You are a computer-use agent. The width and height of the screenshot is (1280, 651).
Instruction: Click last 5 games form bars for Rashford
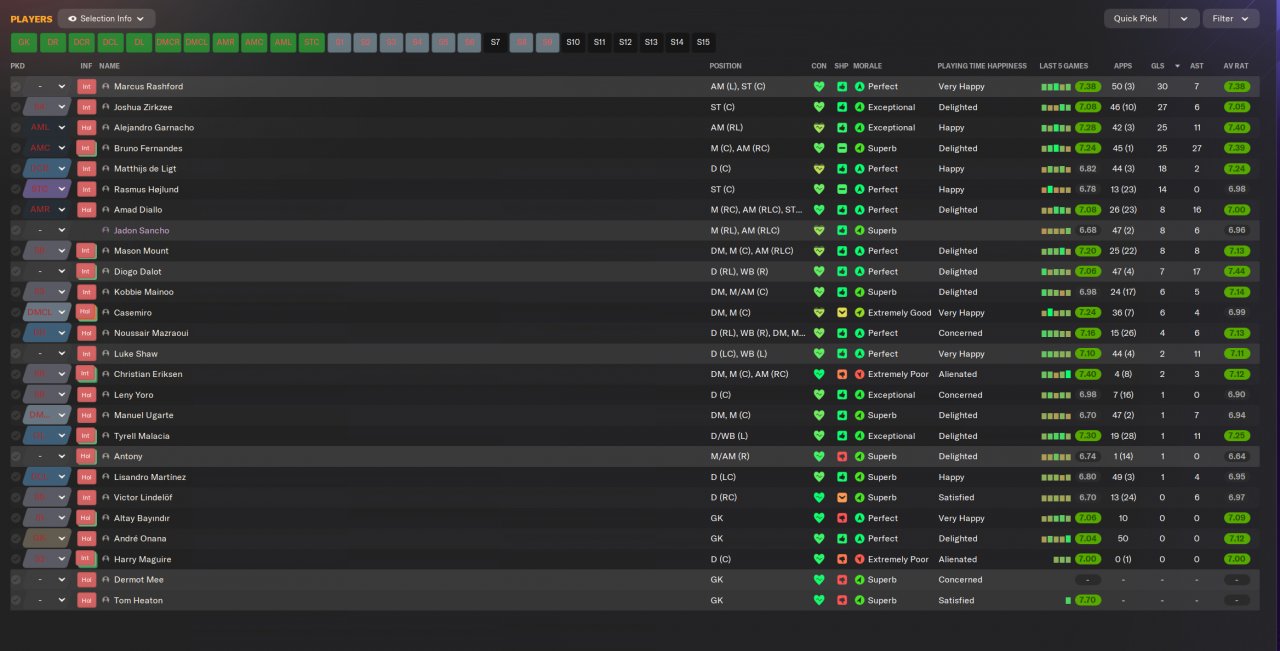(x=1056, y=87)
